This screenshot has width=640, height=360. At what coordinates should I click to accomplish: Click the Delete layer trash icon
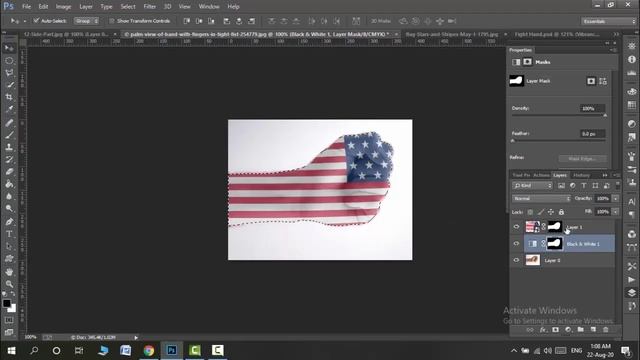click(x=606, y=330)
